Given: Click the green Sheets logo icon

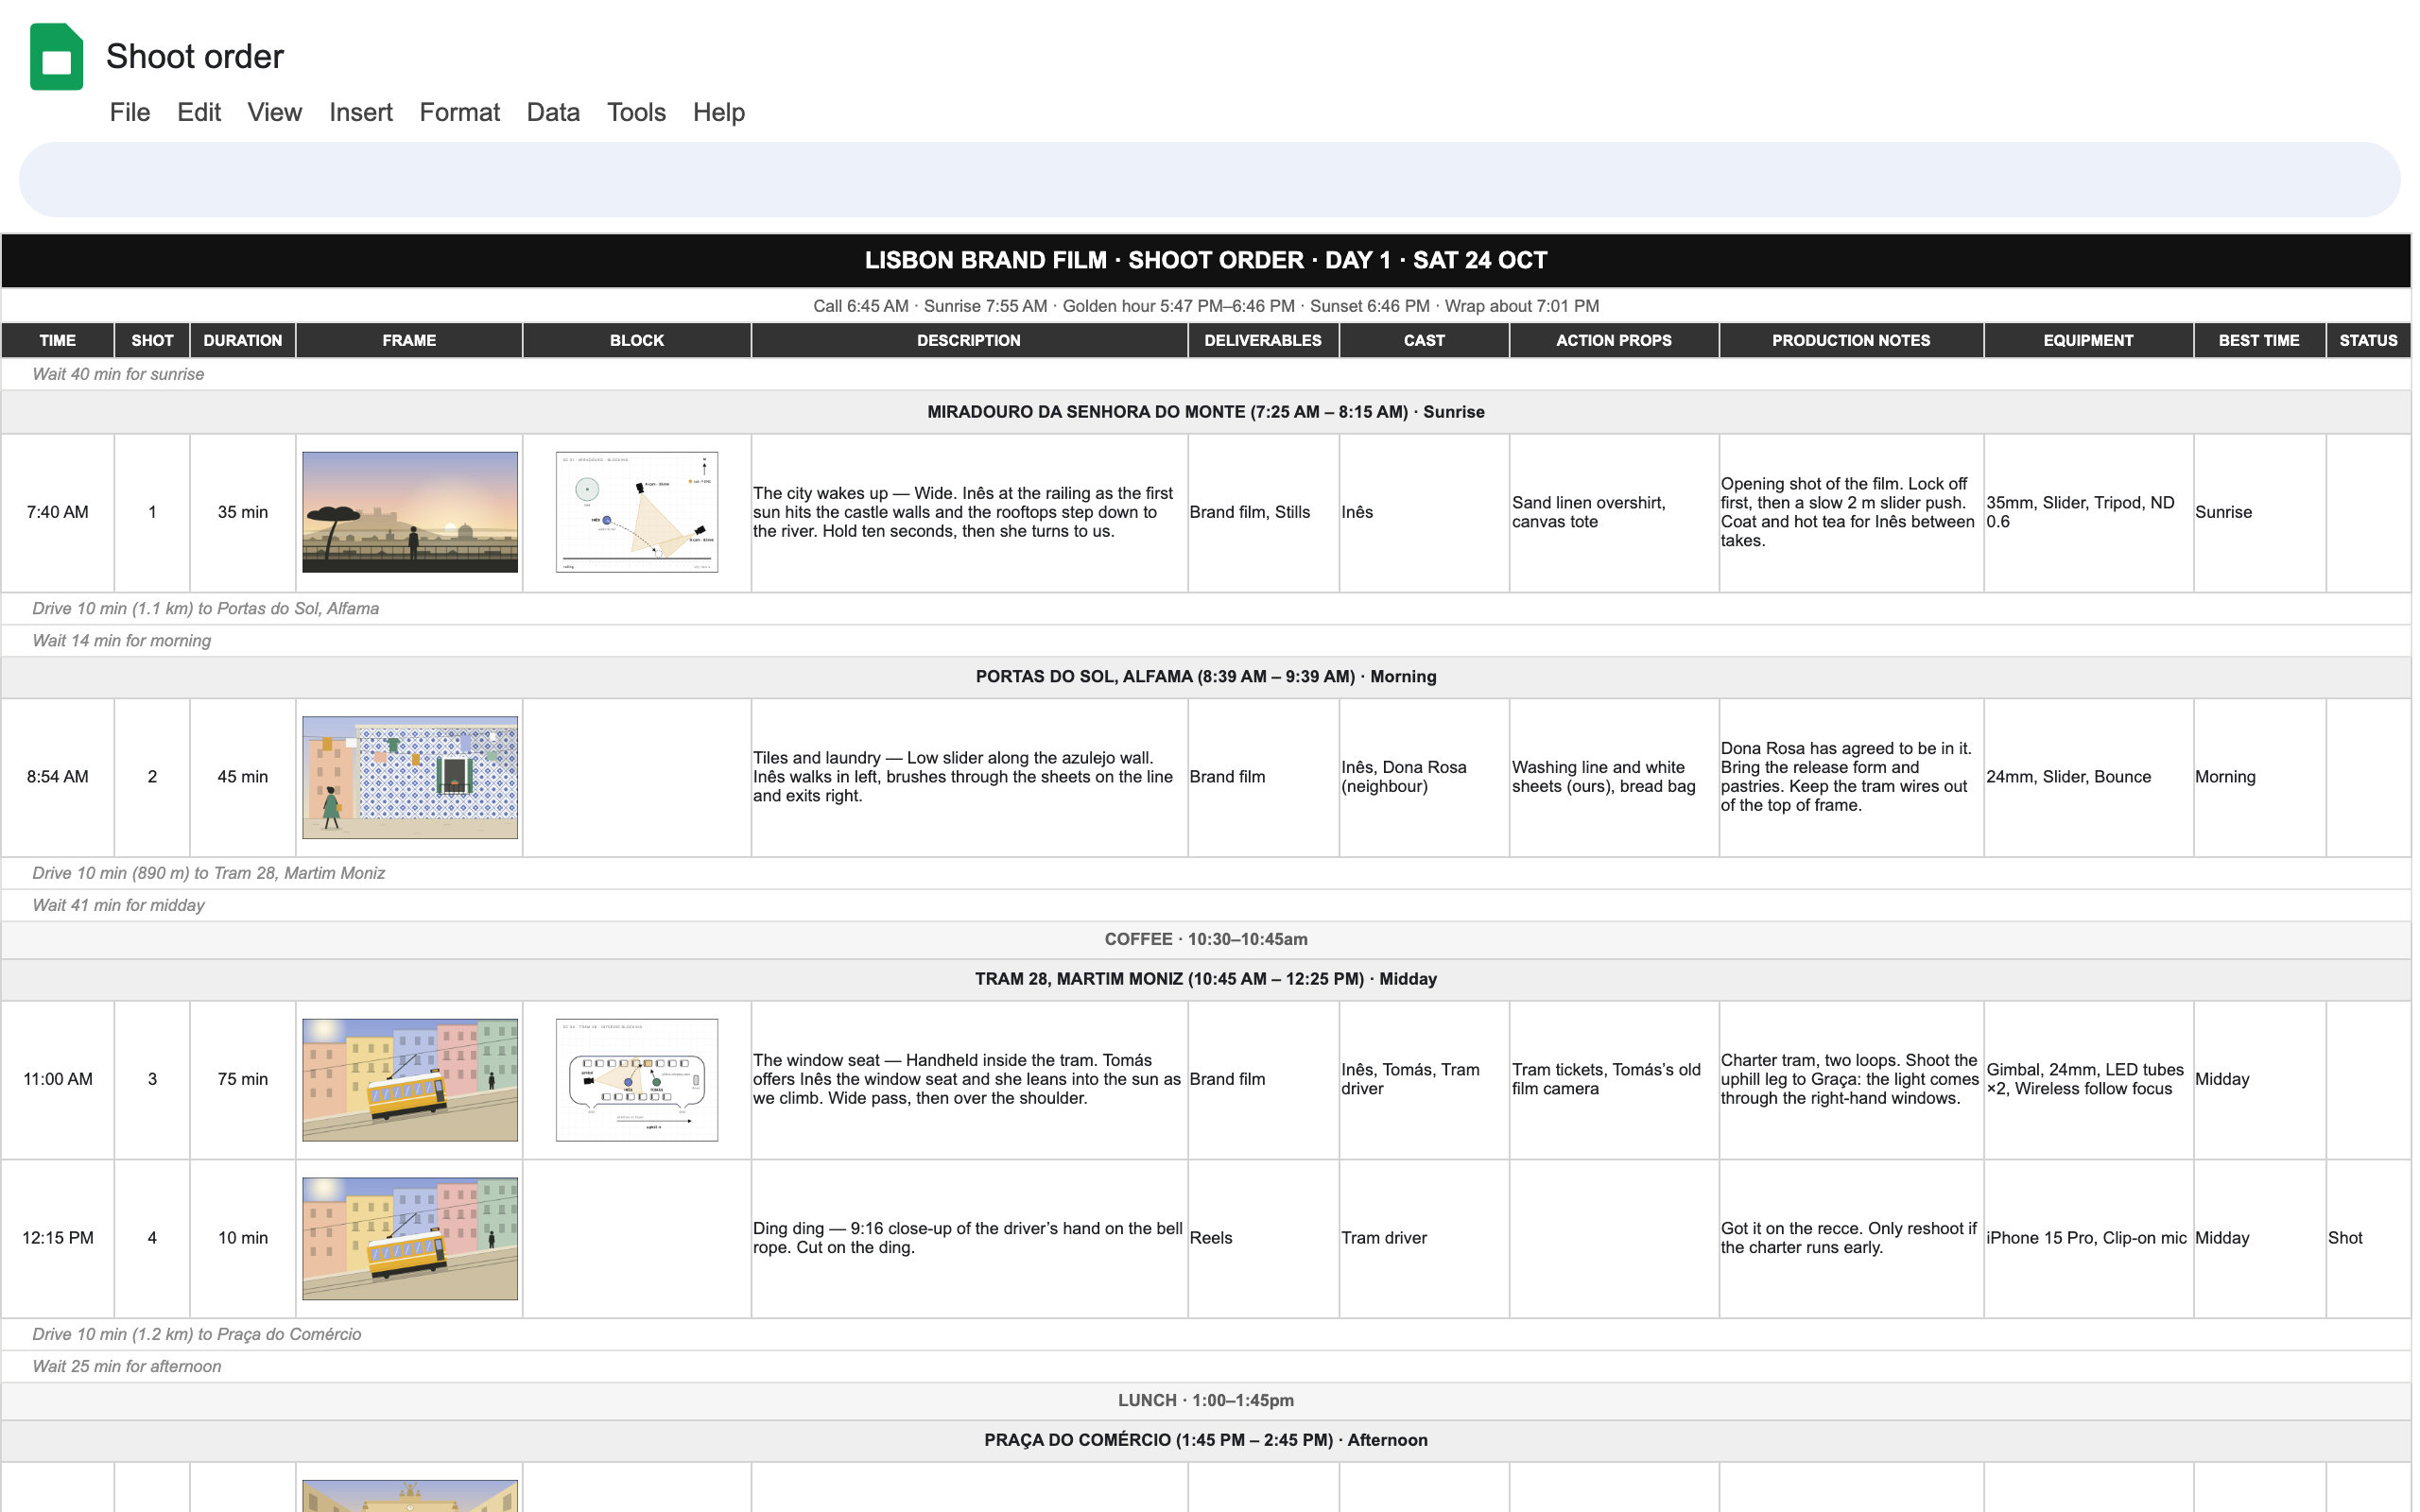Looking at the screenshot, I should pos(56,57).
